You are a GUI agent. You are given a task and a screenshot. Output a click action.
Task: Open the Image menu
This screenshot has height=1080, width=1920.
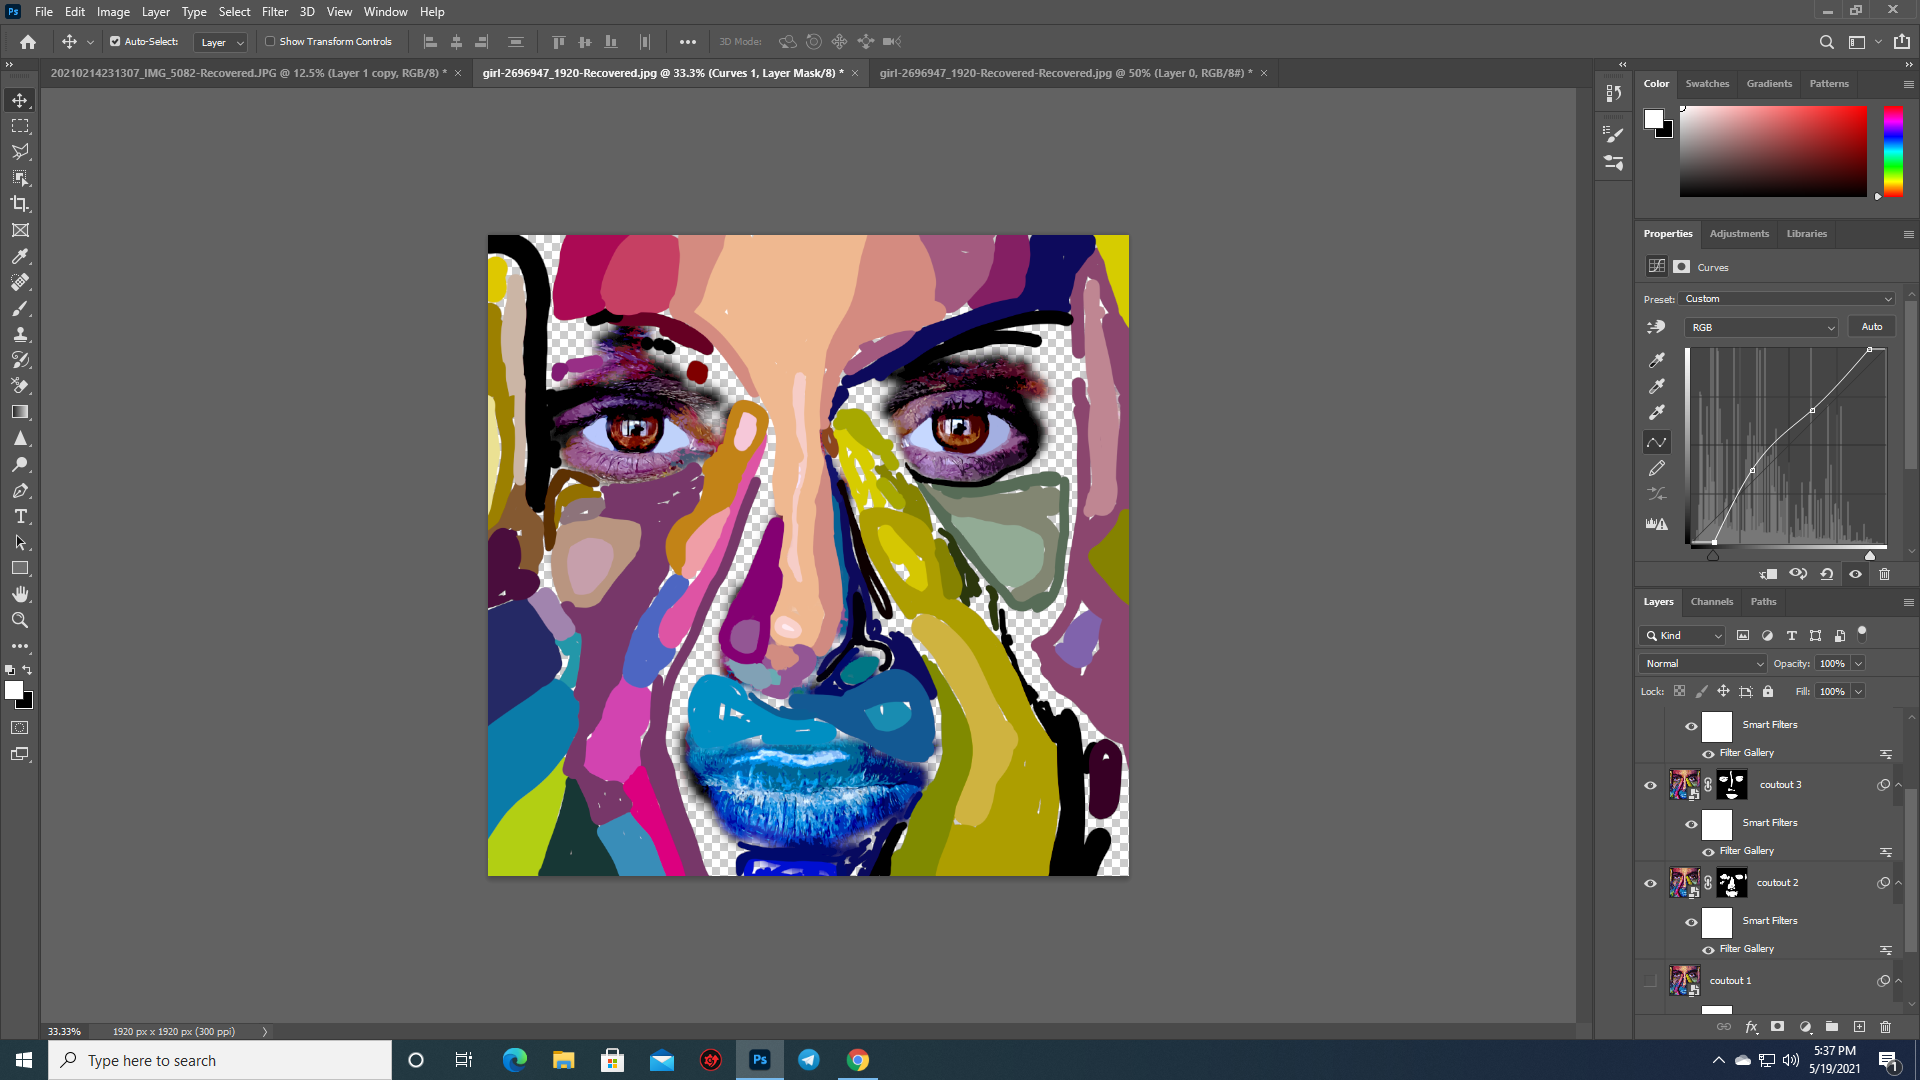(113, 12)
